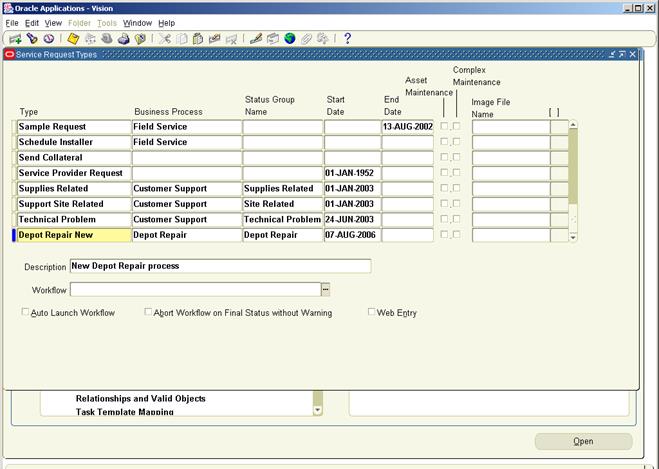Click the Workflow input field
This screenshot has width=659, height=469.
[x=195, y=290]
